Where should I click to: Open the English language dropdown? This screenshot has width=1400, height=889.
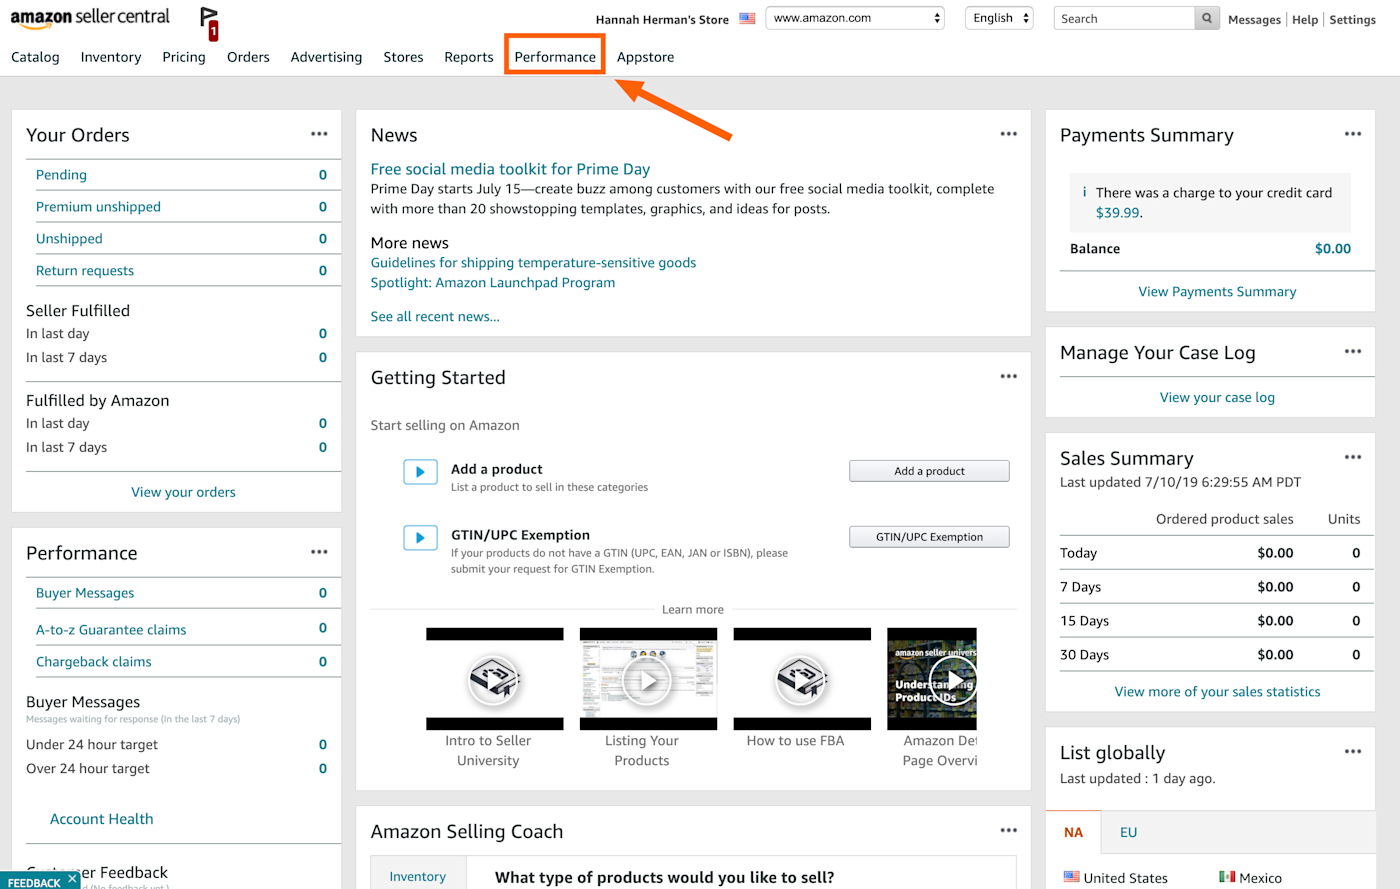(999, 18)
